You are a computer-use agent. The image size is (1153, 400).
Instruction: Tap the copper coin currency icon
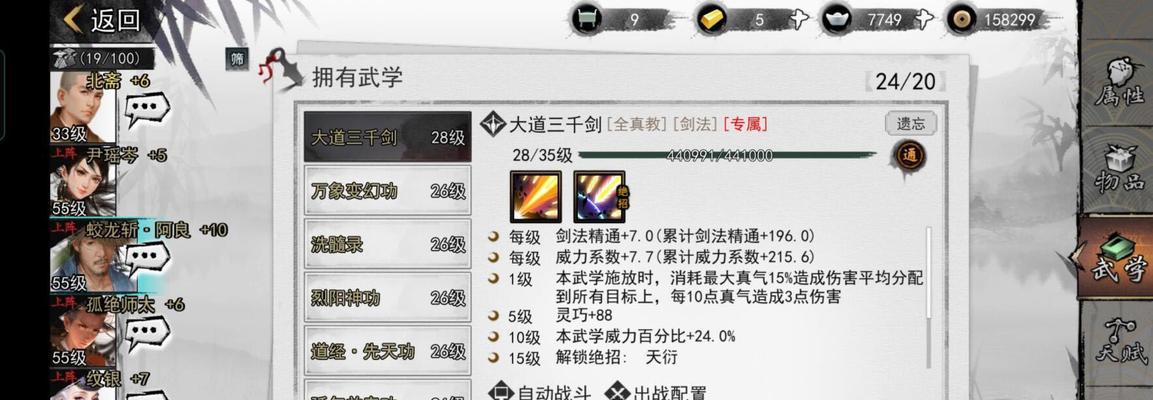960,20
